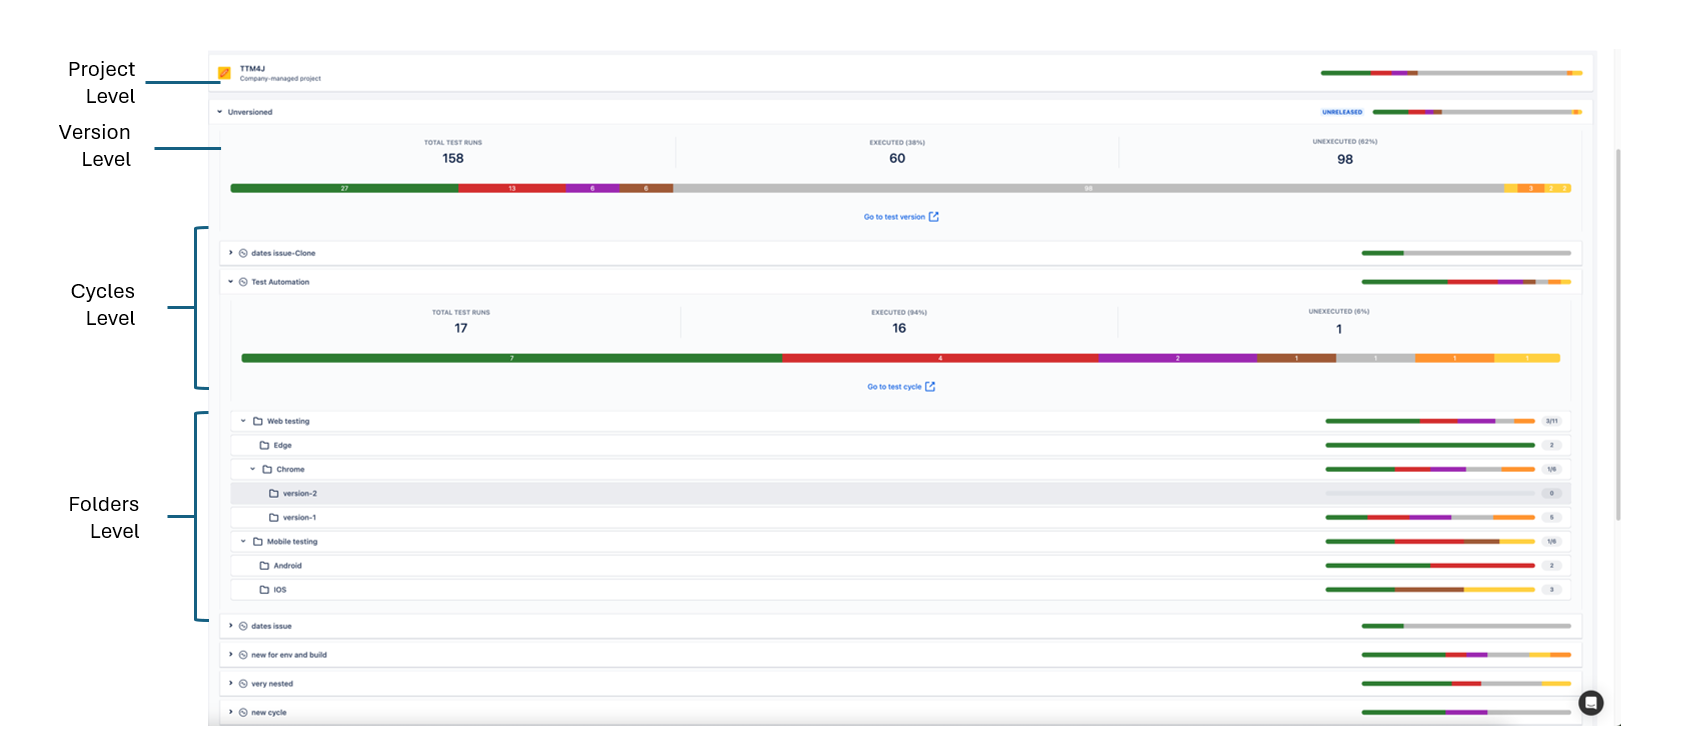1686x750 pixels.
Task: Click the Unversioned header progress bar
Action: pyautogui.click(x=1477, y=112)
